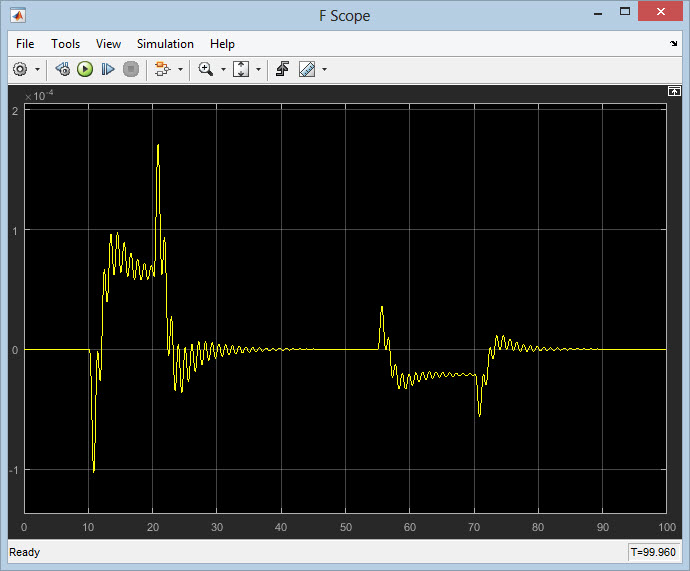Maximize the axes with top-right plot icon
This screenshot has width=690, height=571.
click(x=674, y=91)
